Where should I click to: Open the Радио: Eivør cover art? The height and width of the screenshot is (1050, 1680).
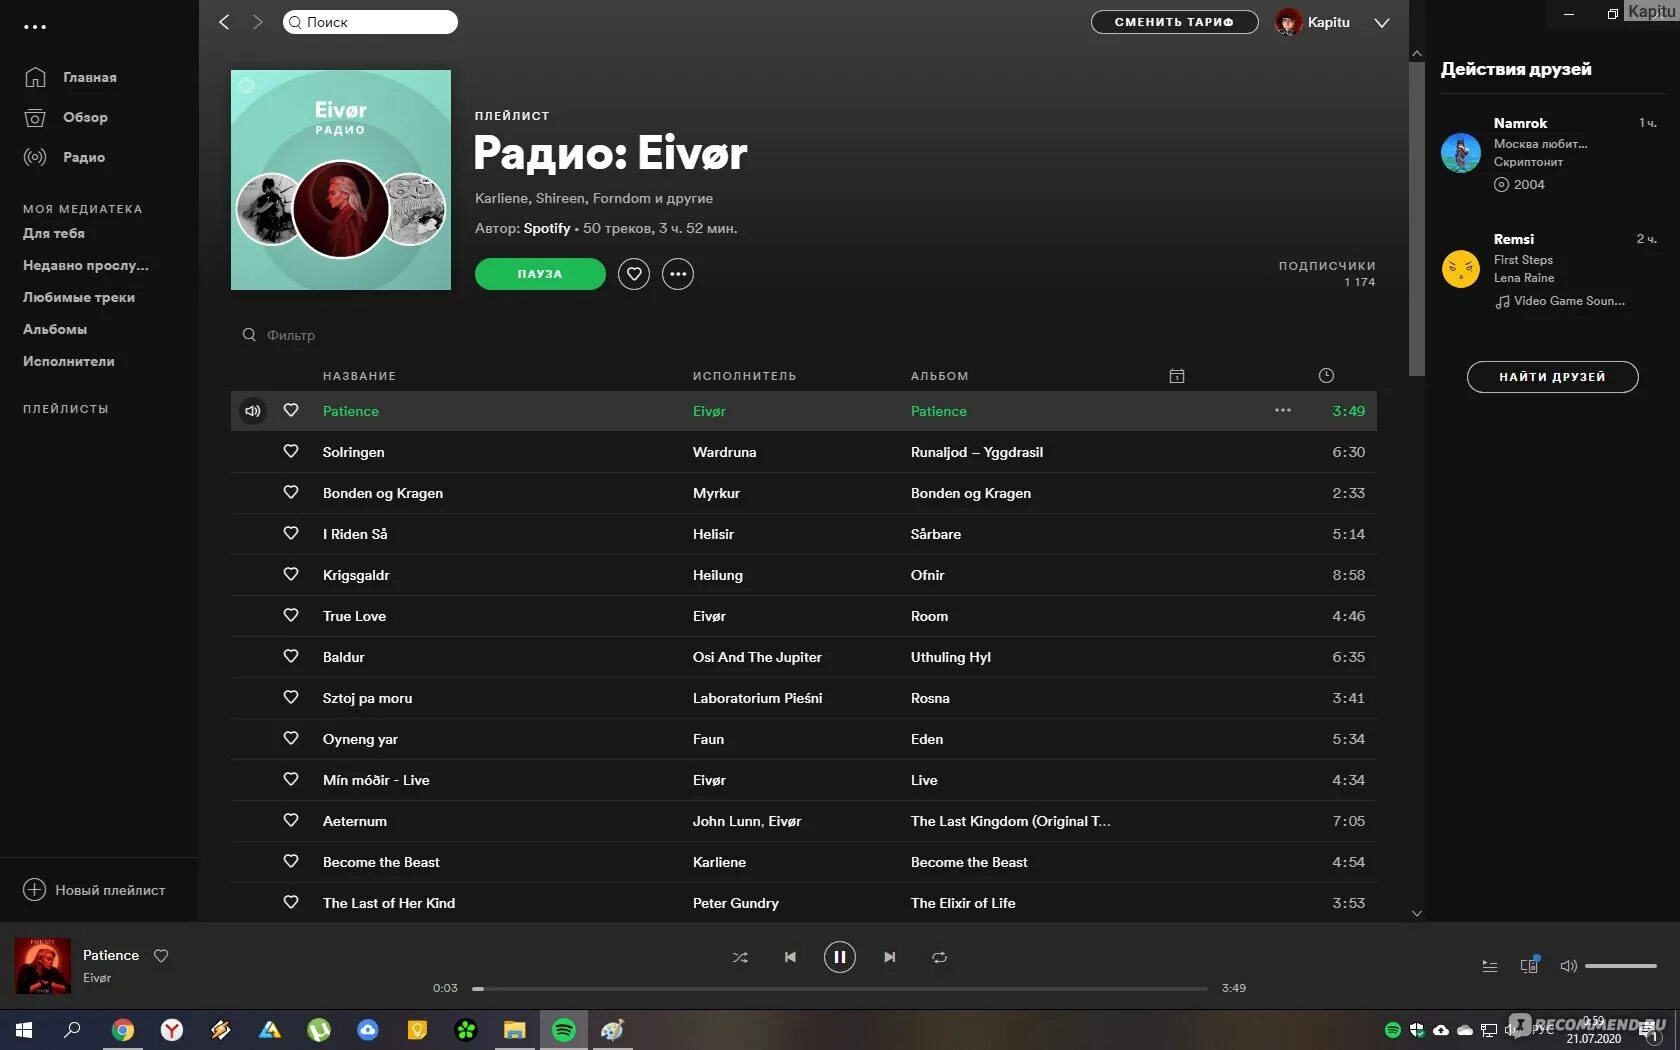pyautogui.click(x=341, y=180)
